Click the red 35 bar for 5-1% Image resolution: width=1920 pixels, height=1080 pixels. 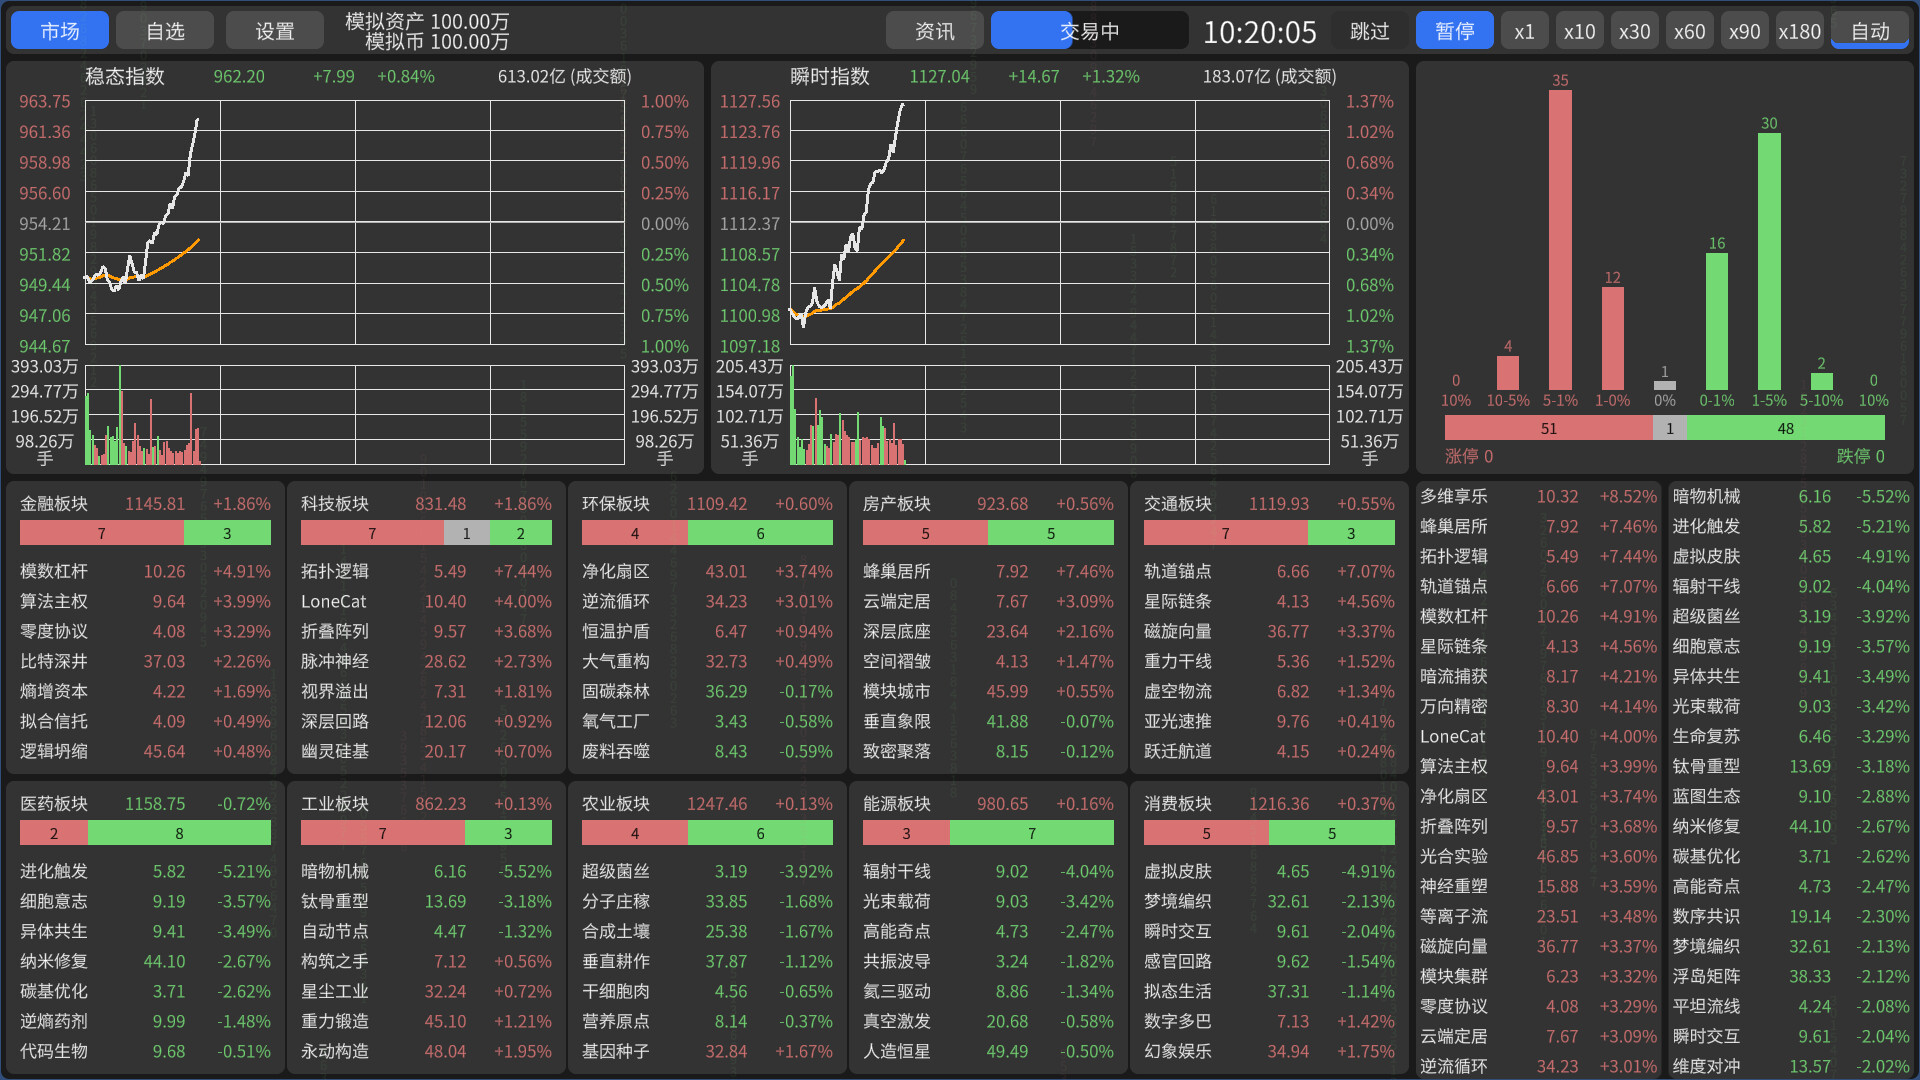coord(1560,240)
